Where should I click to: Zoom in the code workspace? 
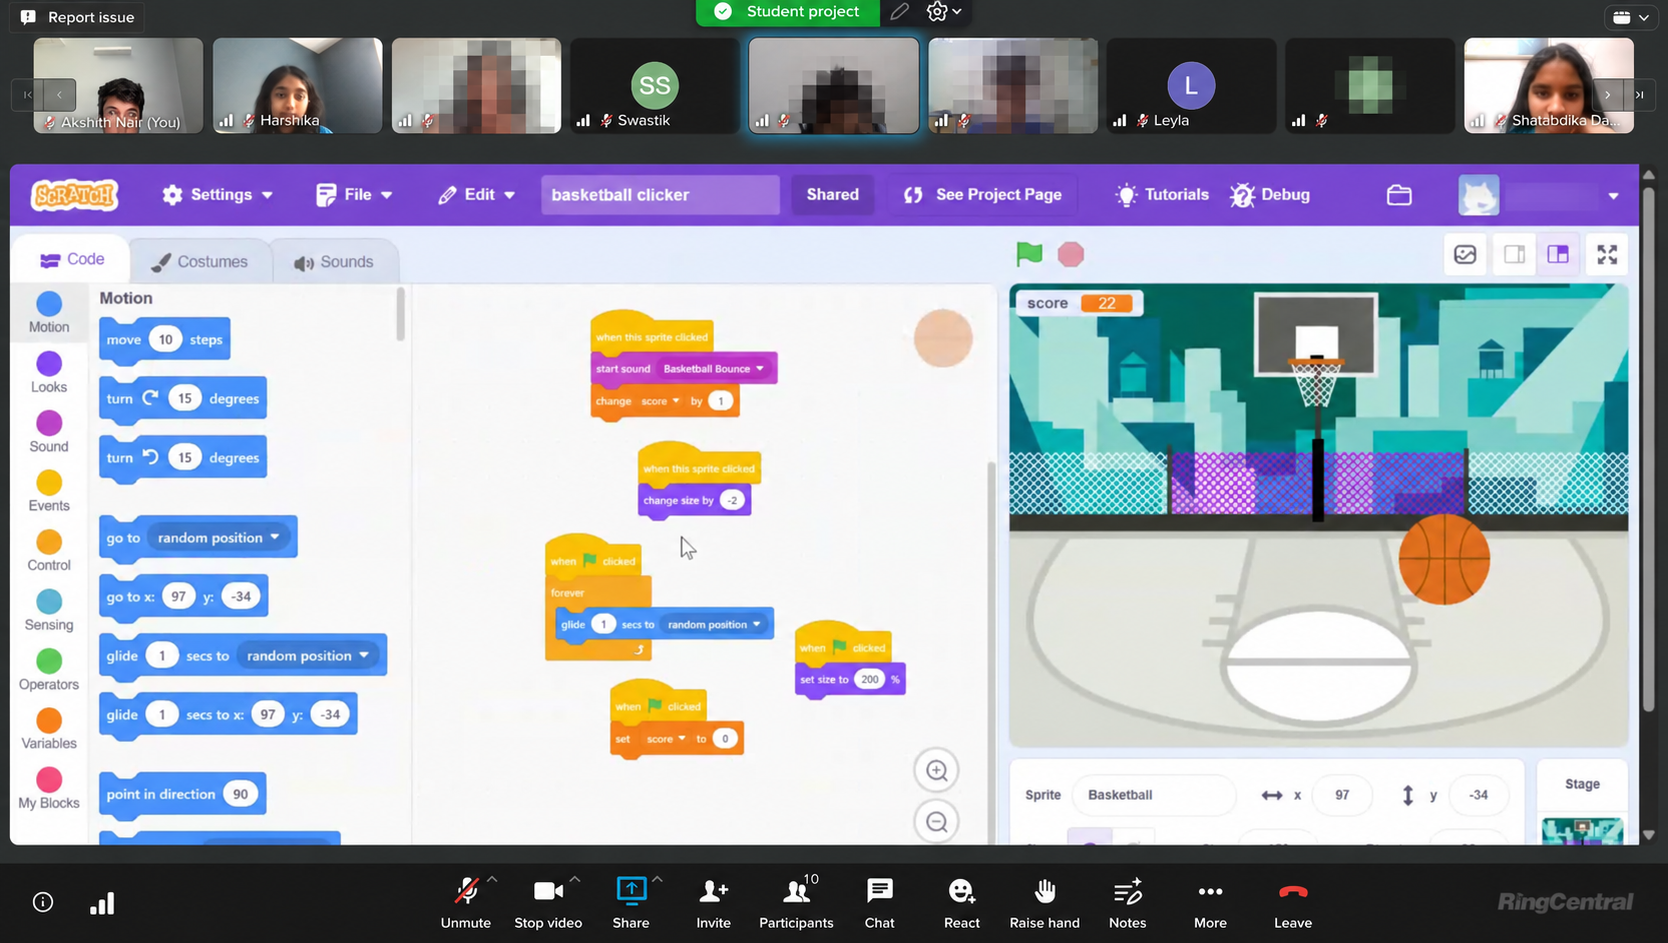coord(937,770)
